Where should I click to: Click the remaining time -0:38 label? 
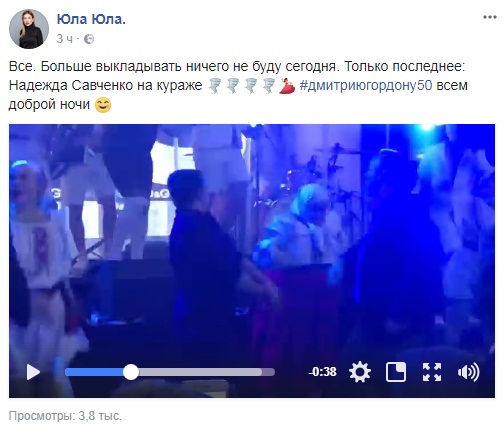coord(322,372)
